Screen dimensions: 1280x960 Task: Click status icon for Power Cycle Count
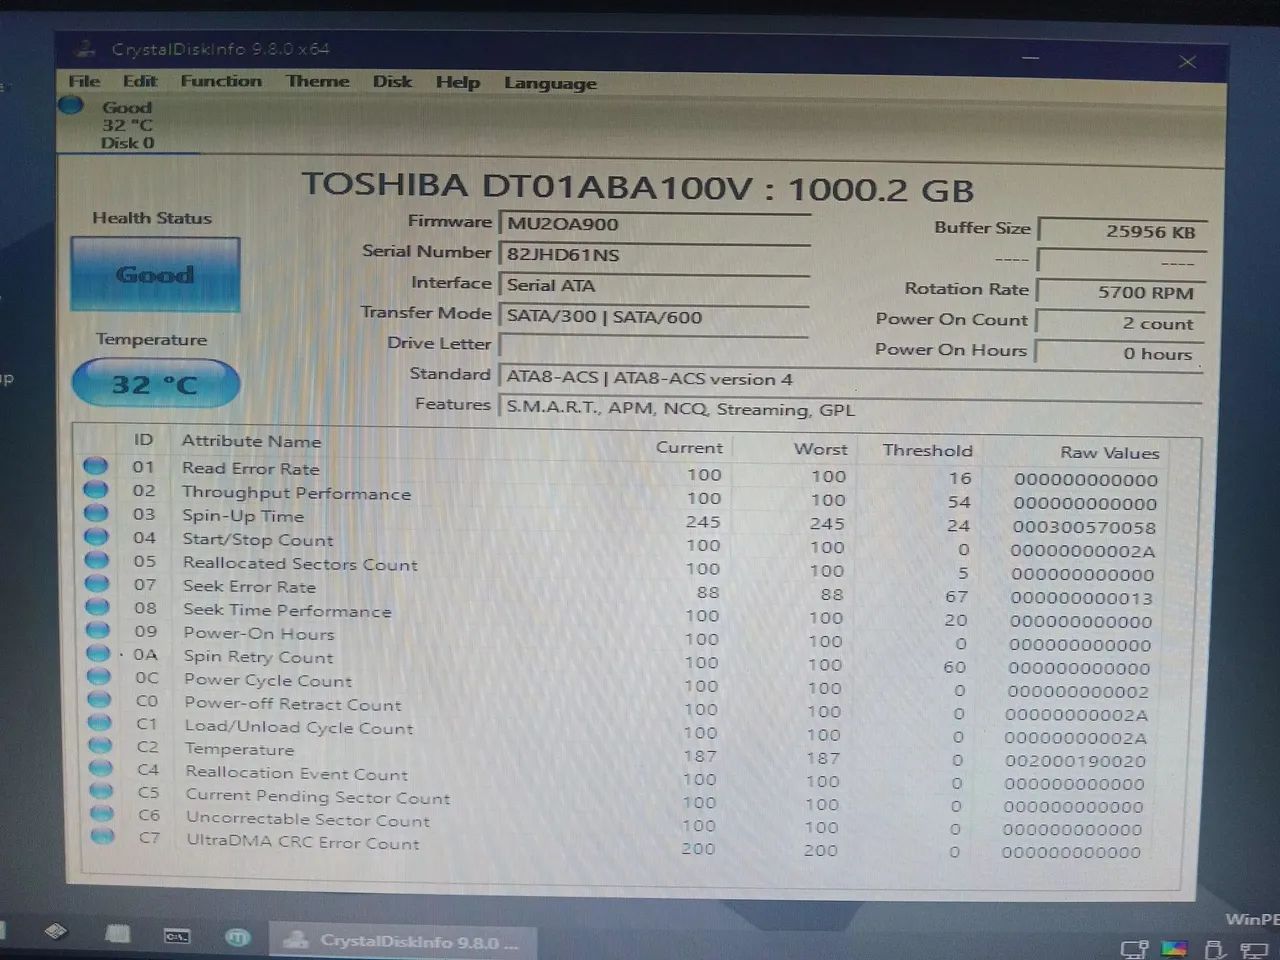pyautogui.click(x=99, y=676)
